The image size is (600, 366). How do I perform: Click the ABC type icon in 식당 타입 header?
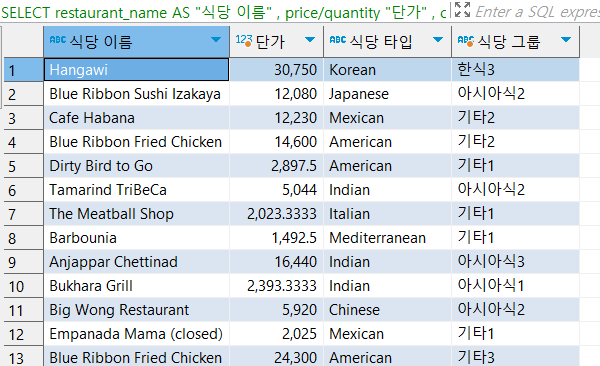click(x=338, y=40)
